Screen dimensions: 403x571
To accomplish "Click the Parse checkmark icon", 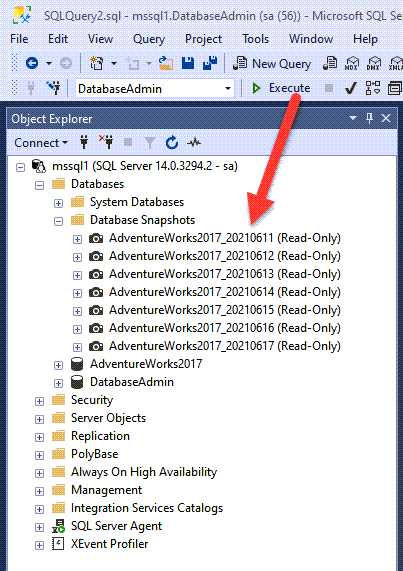I will (x=351, y=88).
